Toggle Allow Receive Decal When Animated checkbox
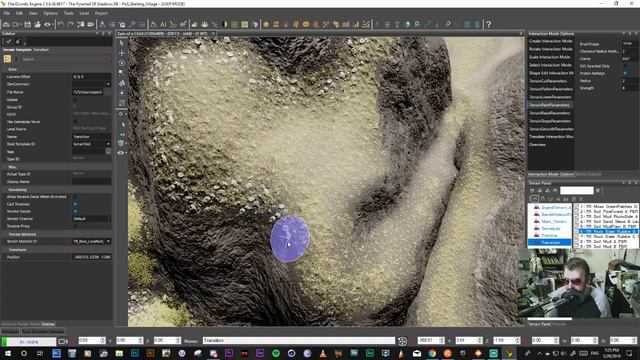Viewport: 640px width, 360px height. pos(75,197)
